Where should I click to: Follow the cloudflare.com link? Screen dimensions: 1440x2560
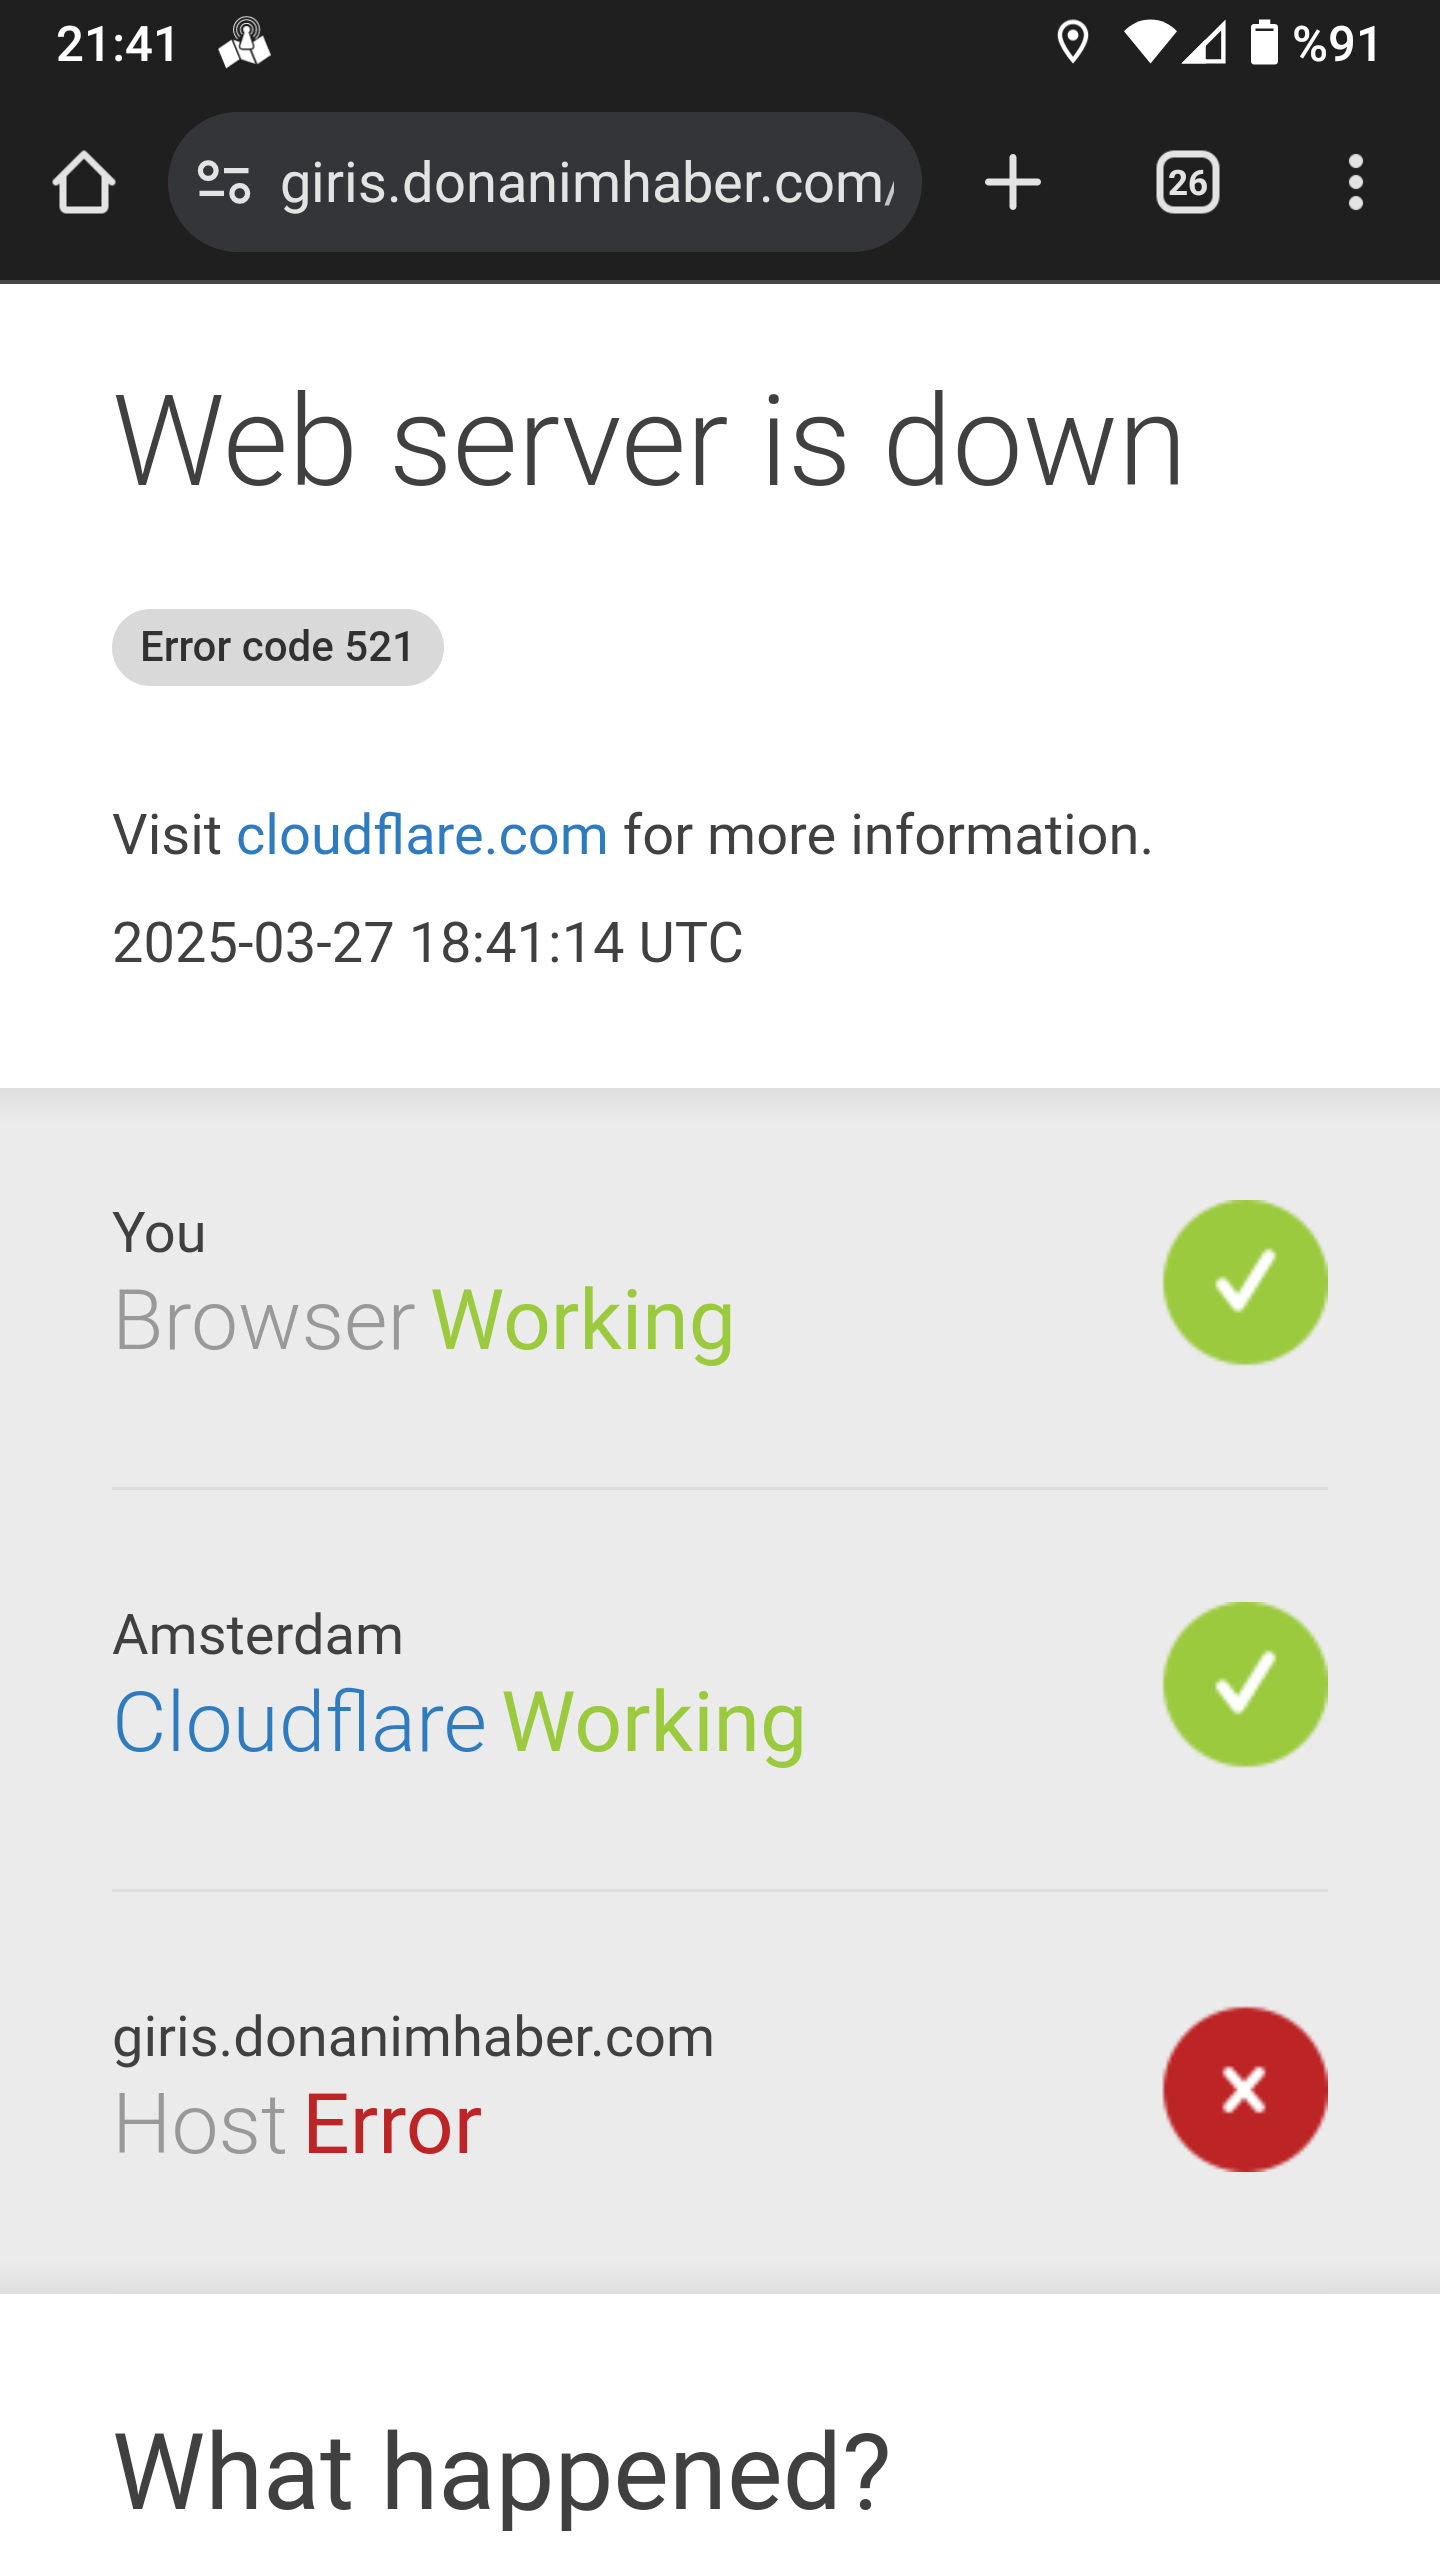pyautogui.click(x=422, y=835)
